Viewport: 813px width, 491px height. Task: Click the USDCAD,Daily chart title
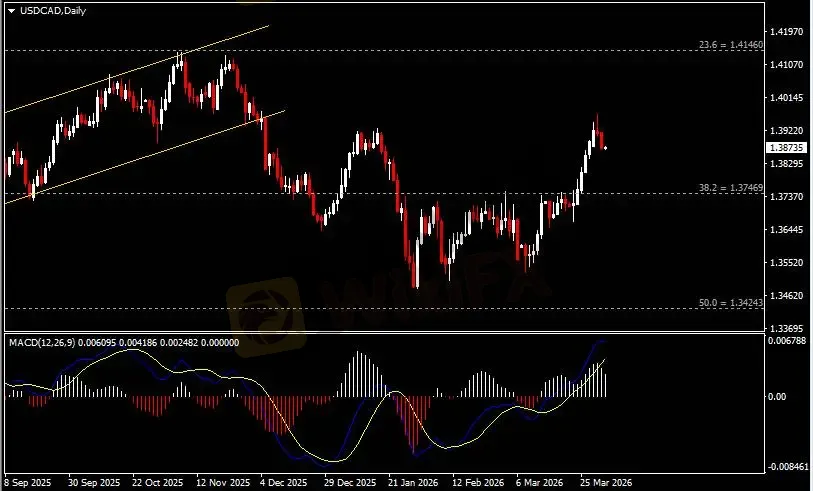[53, 10]
